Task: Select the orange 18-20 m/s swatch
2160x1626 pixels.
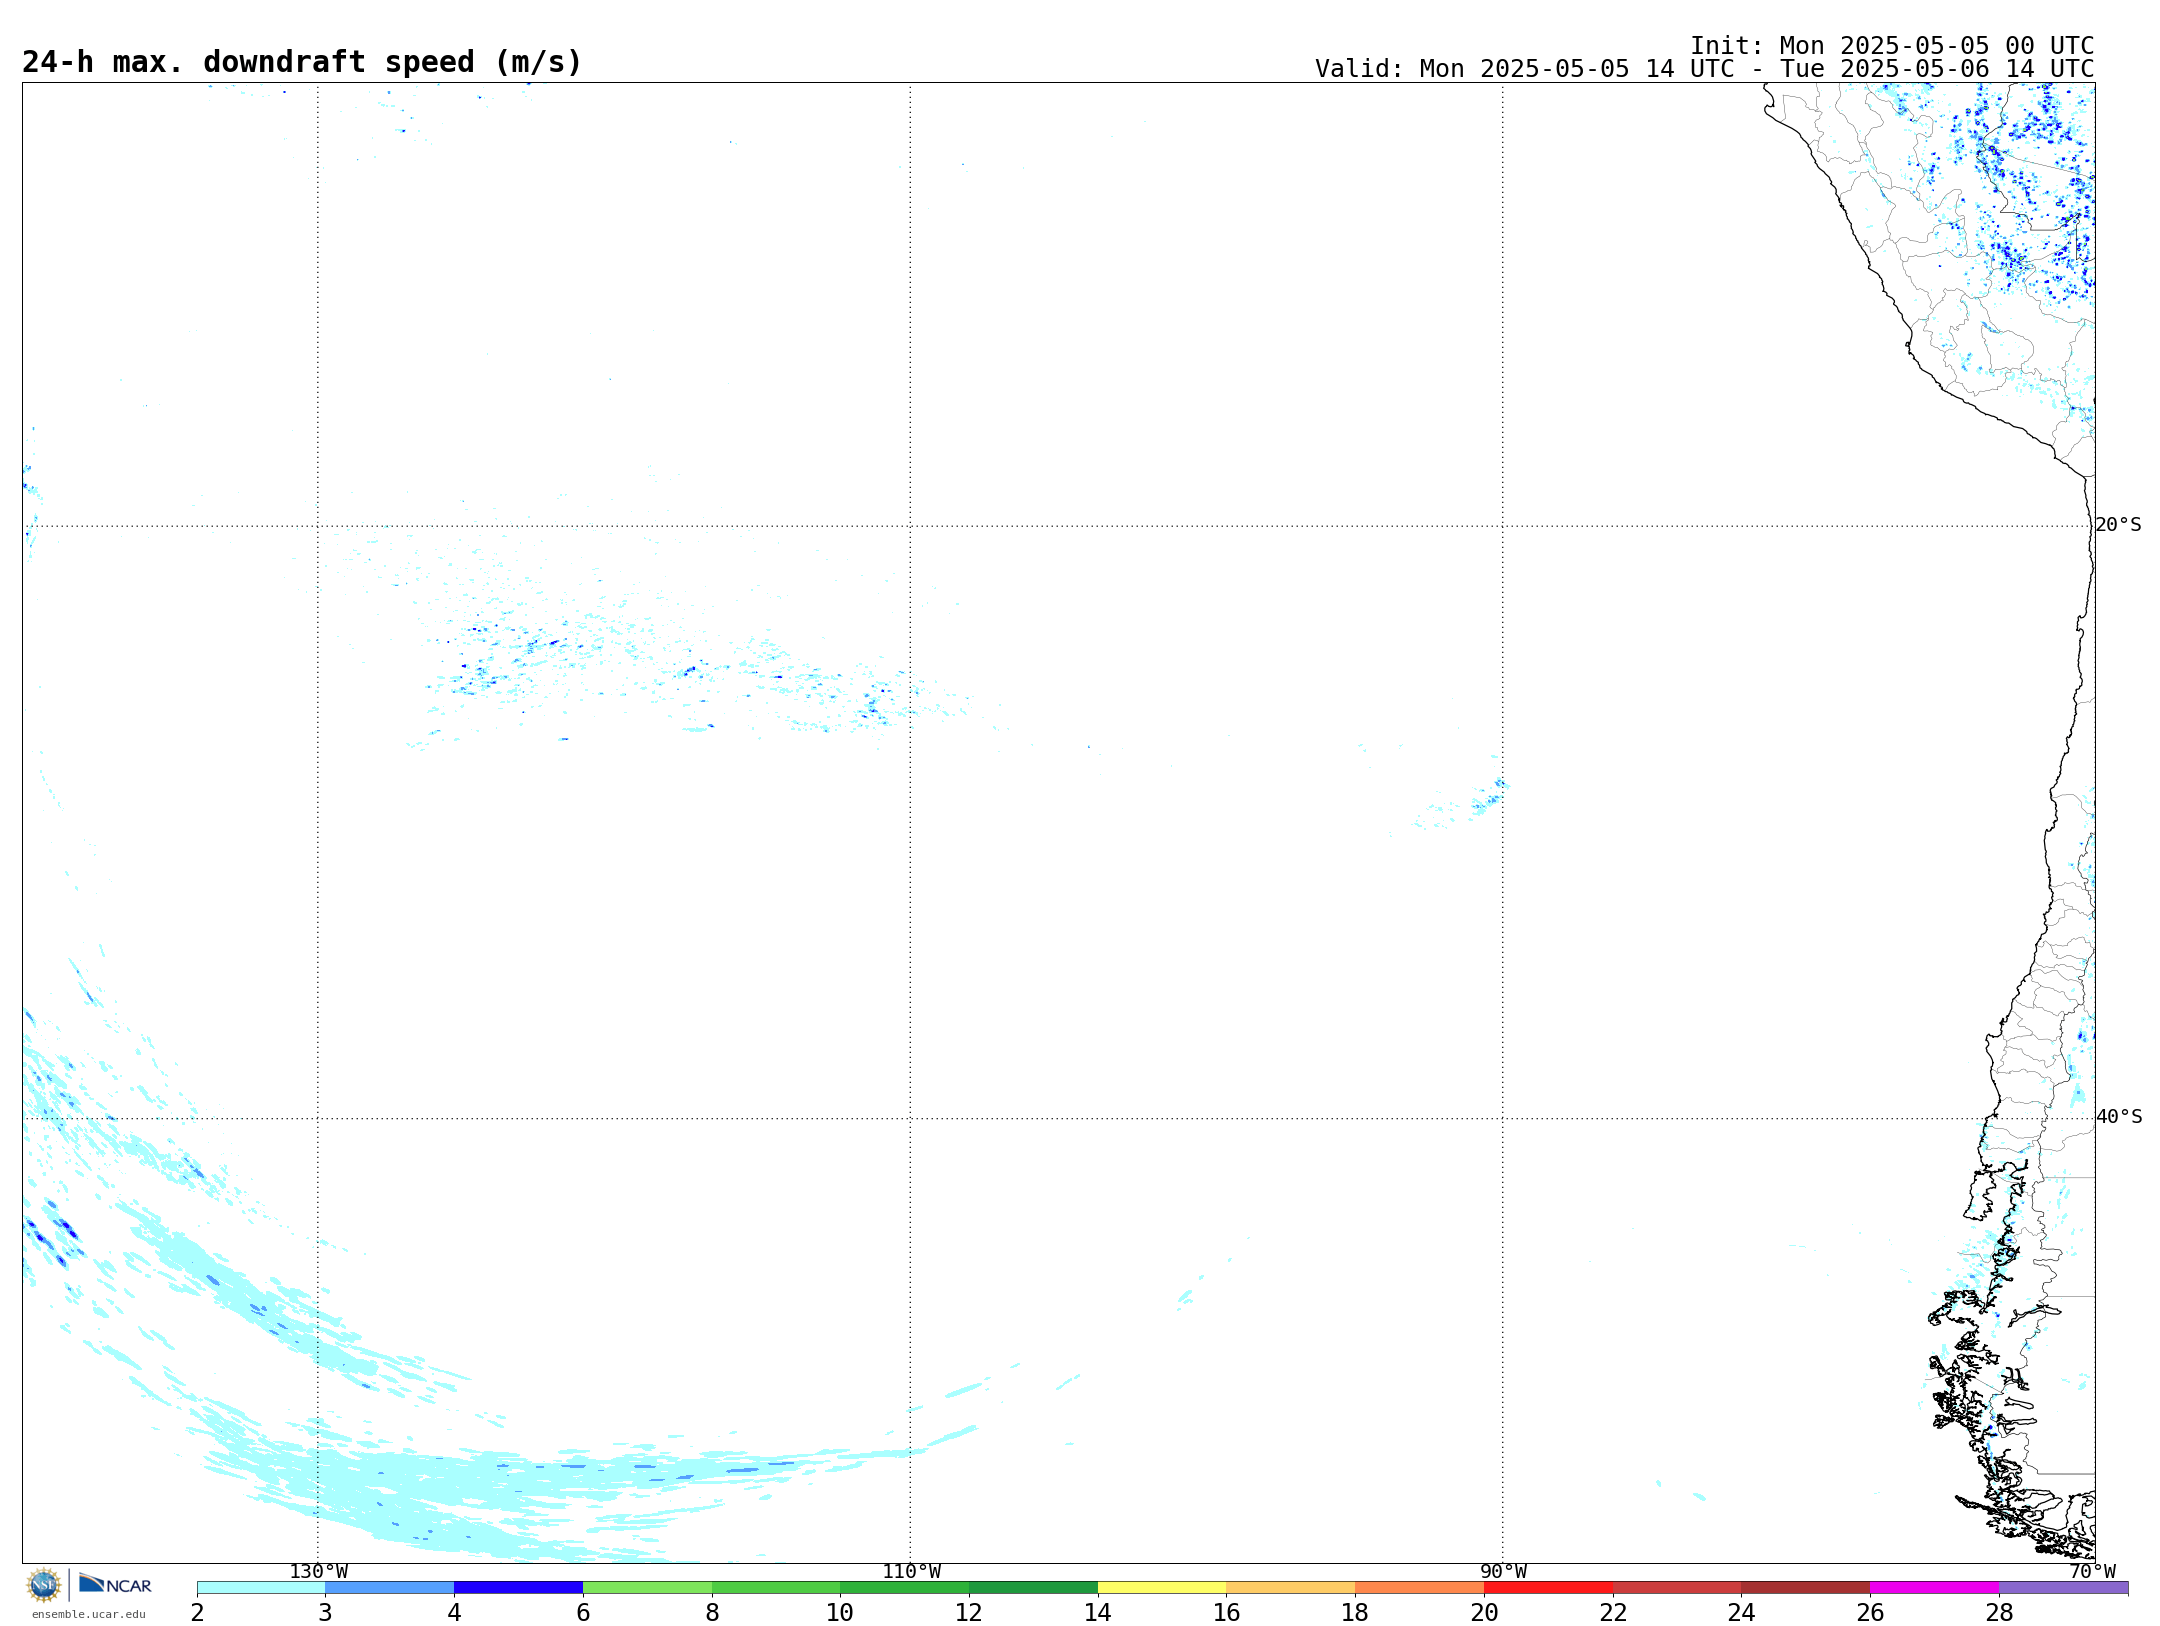Action: pyautogui.click(x=1420, y=1587)
